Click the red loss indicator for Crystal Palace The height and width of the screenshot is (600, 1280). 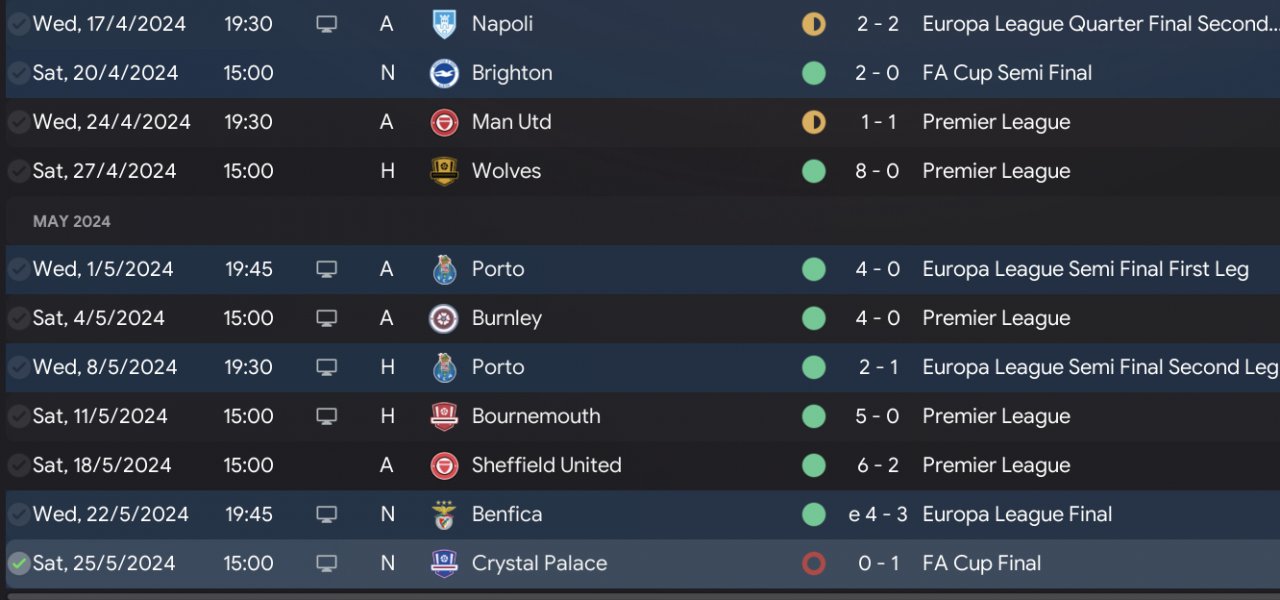[x=814, y=563]
